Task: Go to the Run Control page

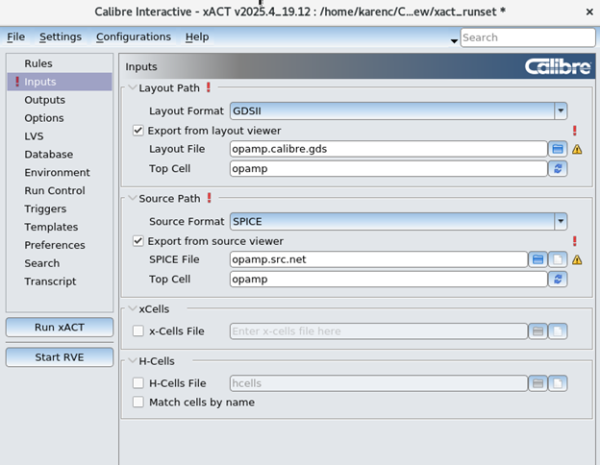Action: tap(60, 191)
